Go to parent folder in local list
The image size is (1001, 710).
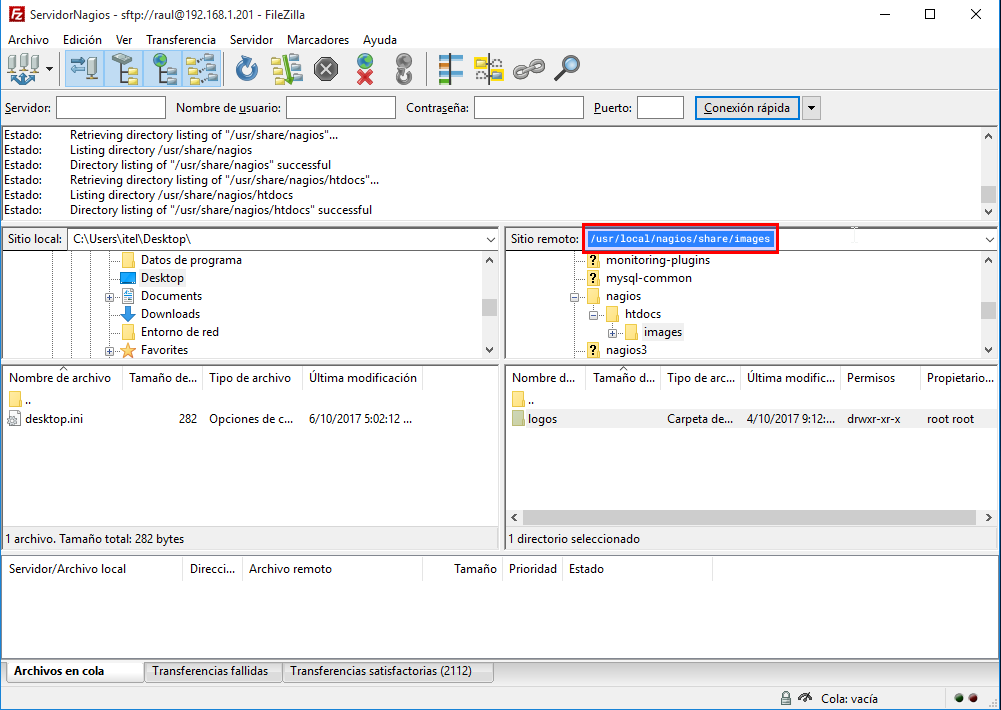pyautogui.click(x=20, y=400)
